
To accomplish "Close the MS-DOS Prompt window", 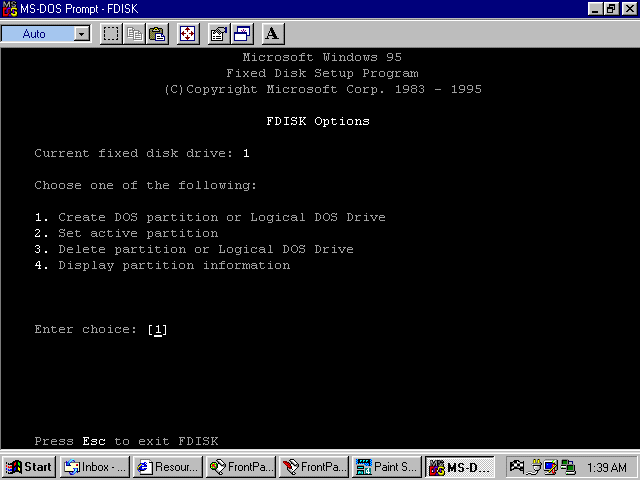I will point(629,9).
